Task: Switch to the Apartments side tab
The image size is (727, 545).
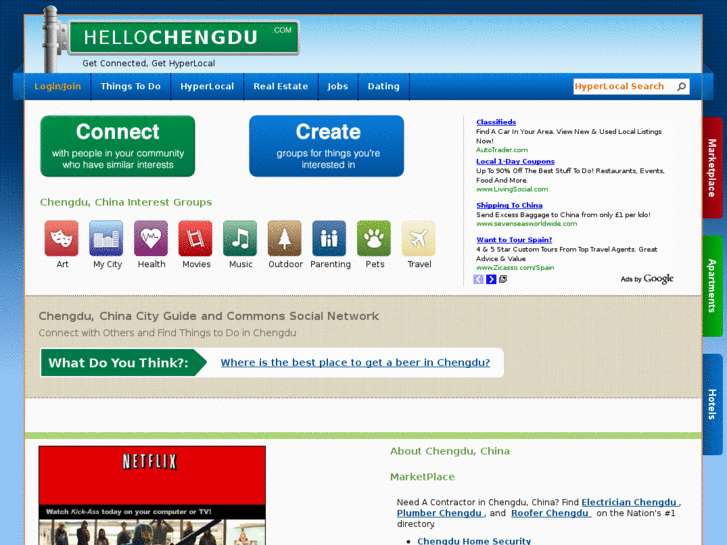Action: [x=713, y=286]
